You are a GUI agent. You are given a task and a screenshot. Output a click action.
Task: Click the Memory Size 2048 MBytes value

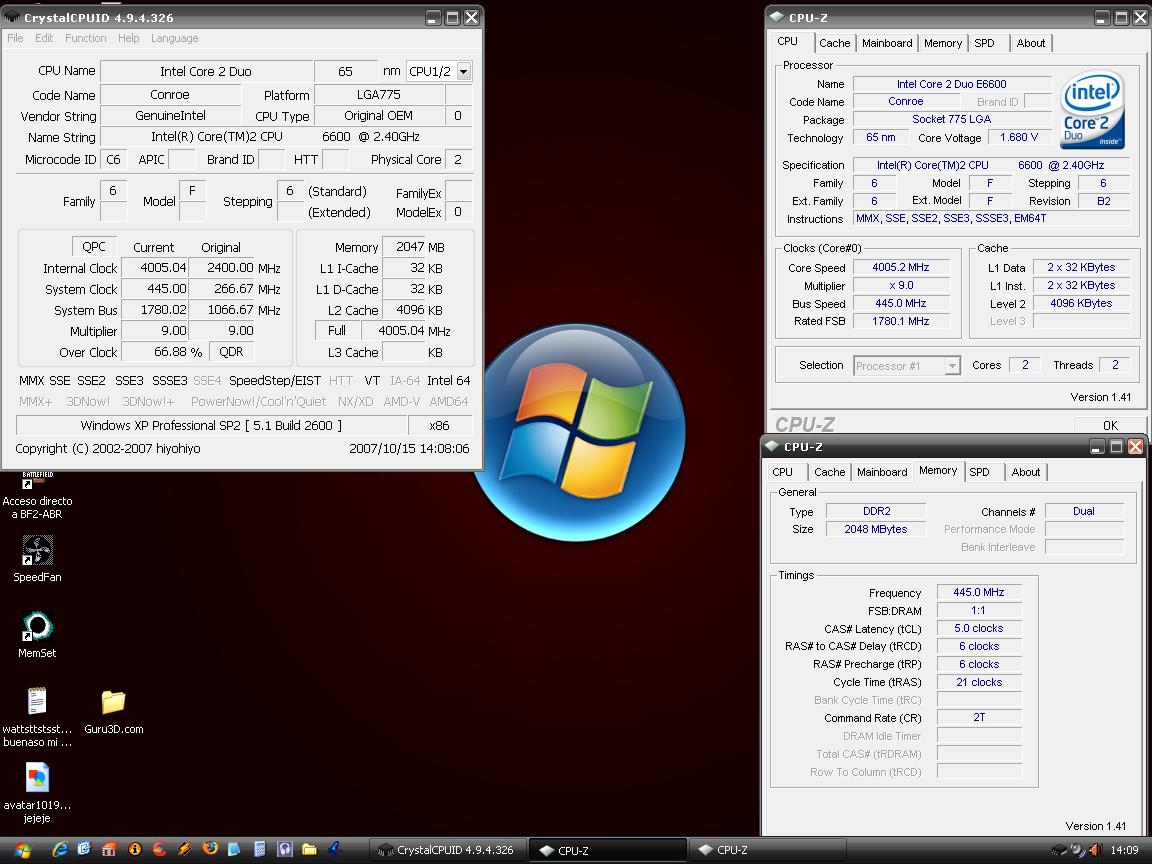coord(876,529)
